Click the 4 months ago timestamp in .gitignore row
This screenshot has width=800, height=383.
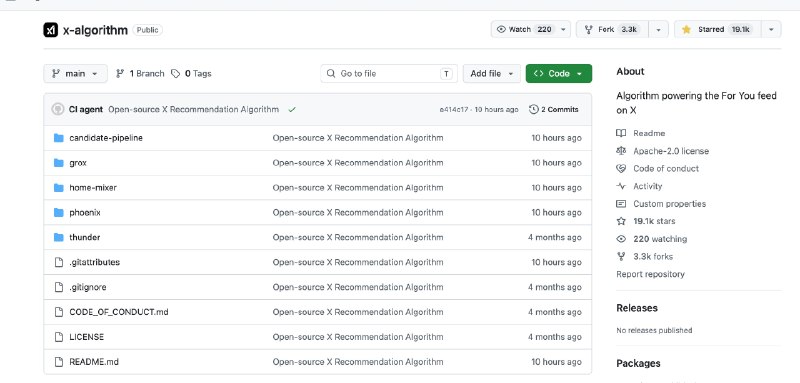click(555, 287)
